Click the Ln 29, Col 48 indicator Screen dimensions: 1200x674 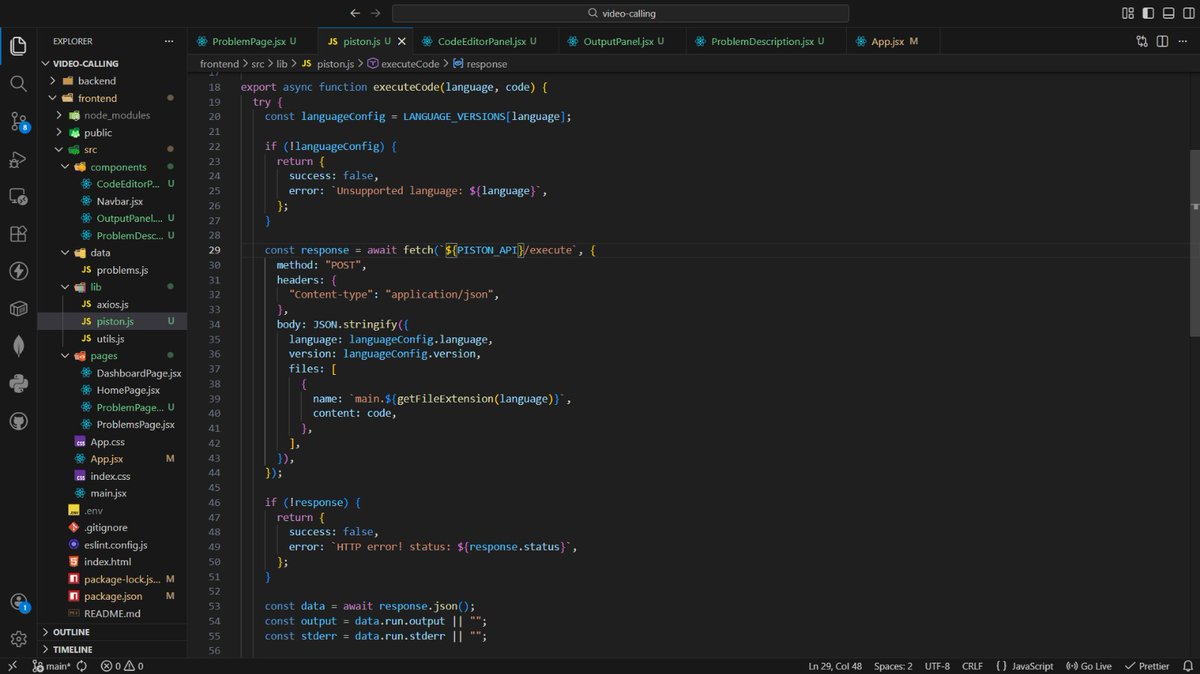834,666
